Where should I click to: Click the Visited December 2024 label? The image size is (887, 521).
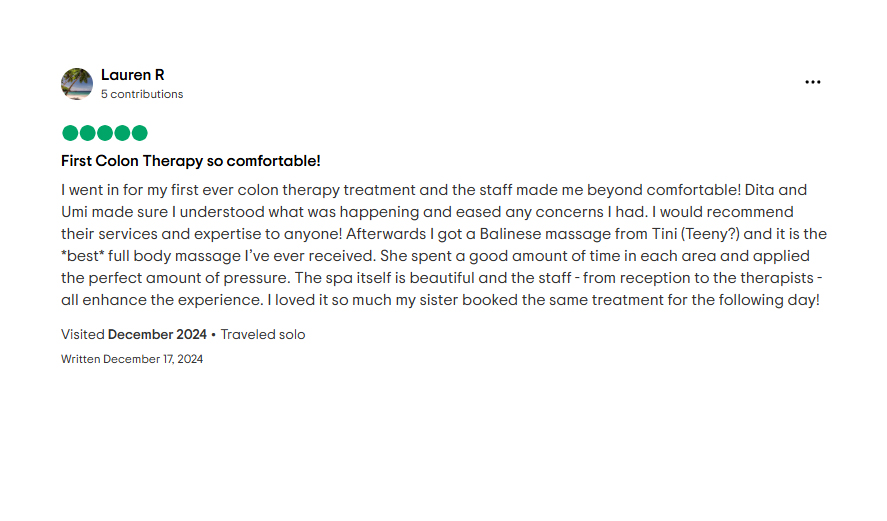click(x=134, y=334)
